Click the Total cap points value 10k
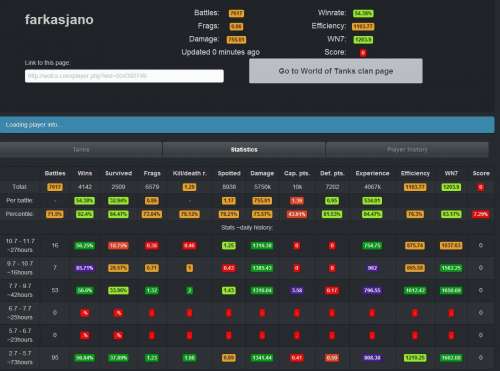The width and height of the screenshot is (500, 371). point(297,187)
